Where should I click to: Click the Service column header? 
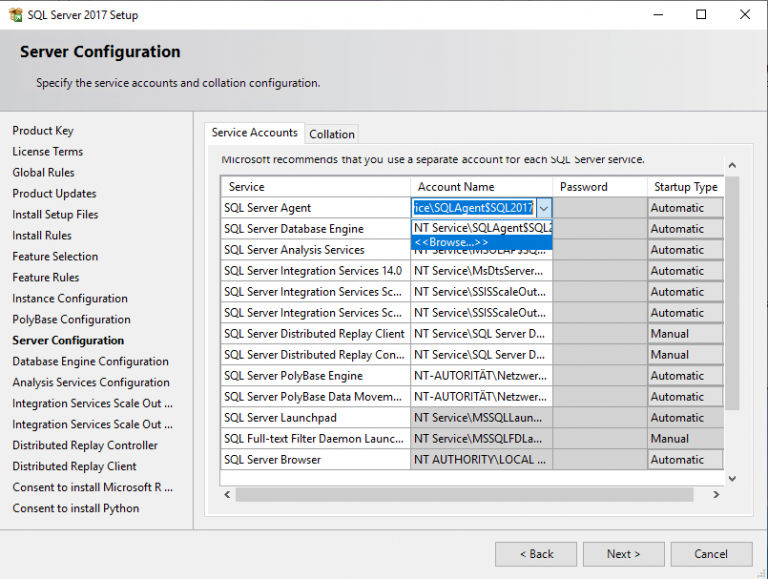315,187
